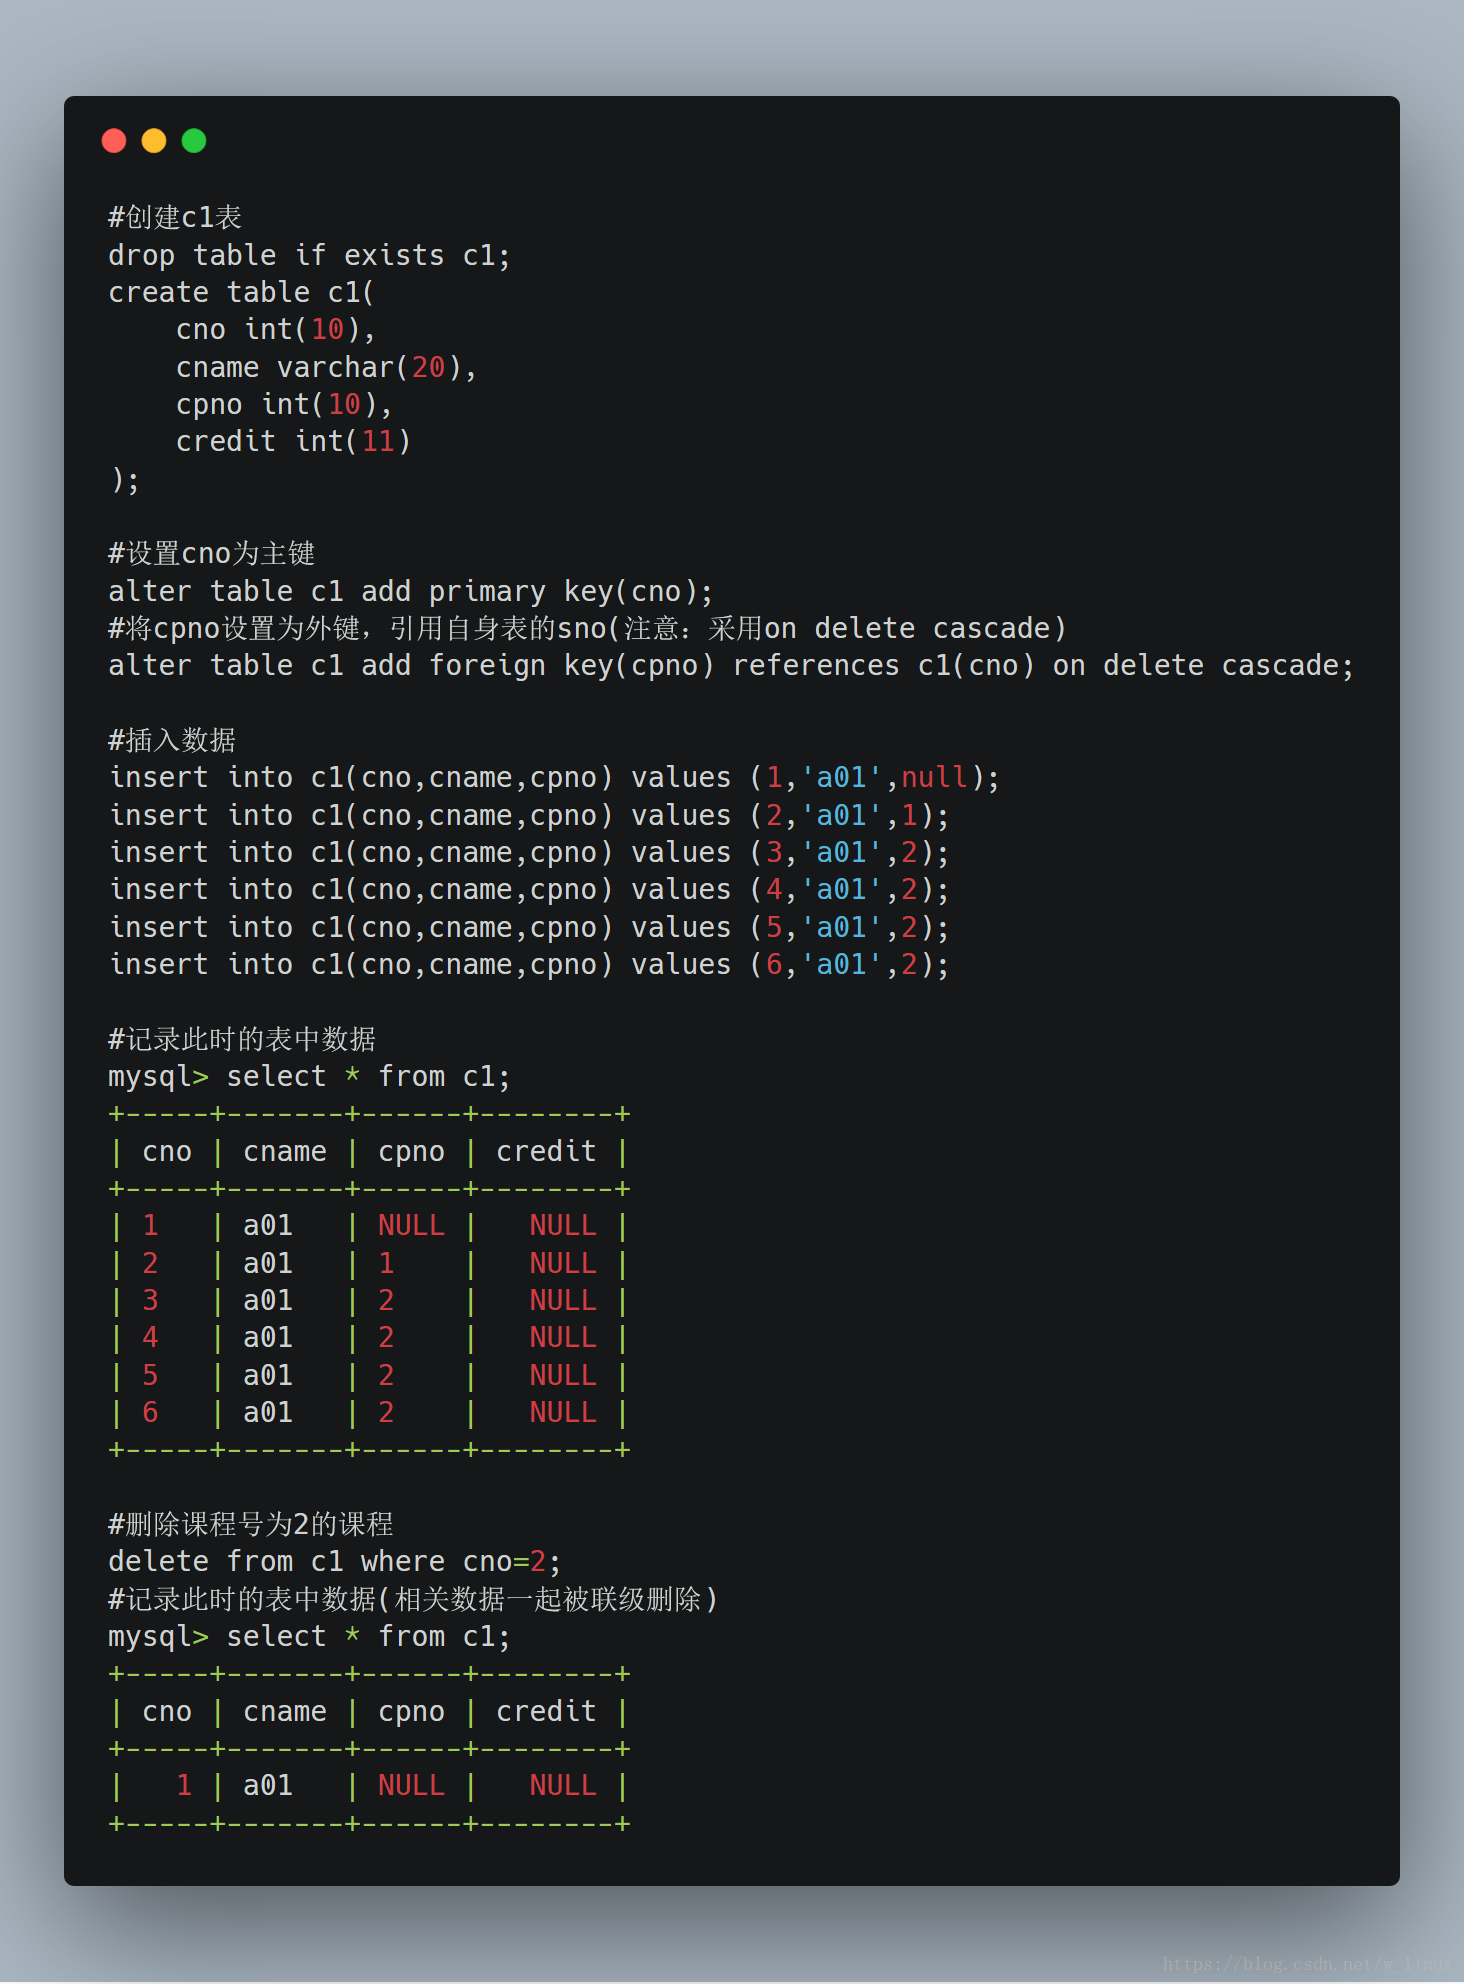
Task: Click the second 'mysql> select * from c1;' line
Action: (309, 1636)
